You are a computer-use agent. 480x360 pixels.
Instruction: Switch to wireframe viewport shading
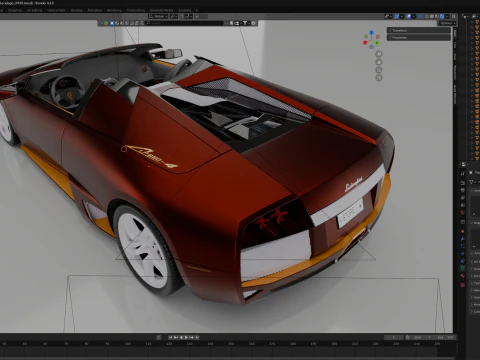[x=427, y=16]
